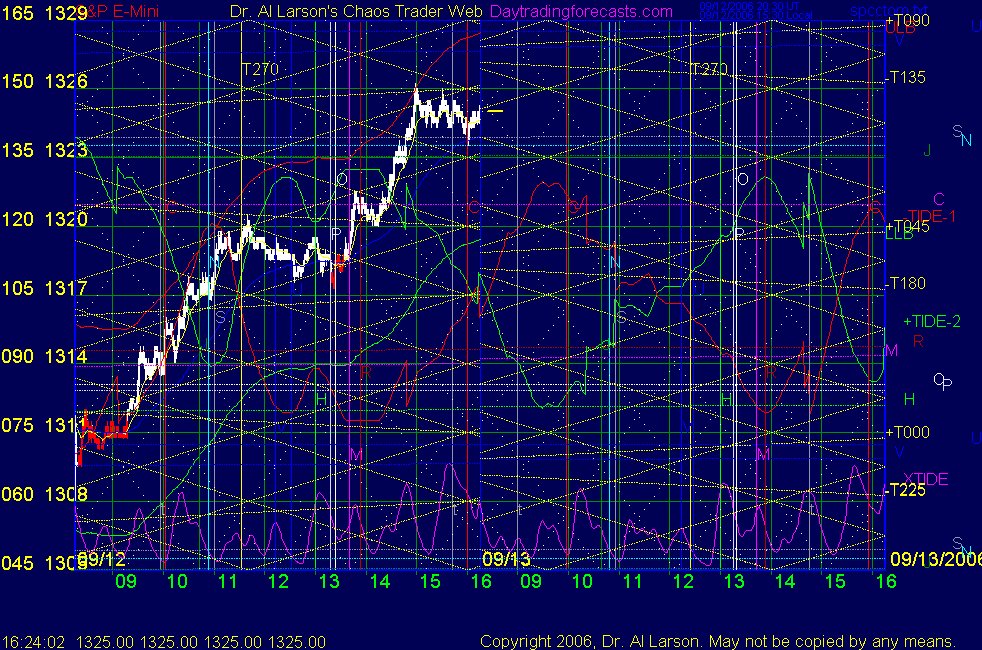
Task: Click the "09/12/2006 15:30 Local" timestamp
Action: point(755,15)
